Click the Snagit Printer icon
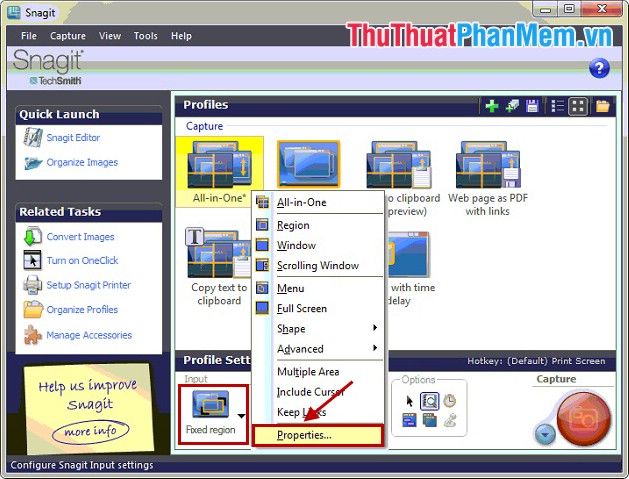Viewport: 629px width, 479px height. pyautogui.click(x=32, y=285)
